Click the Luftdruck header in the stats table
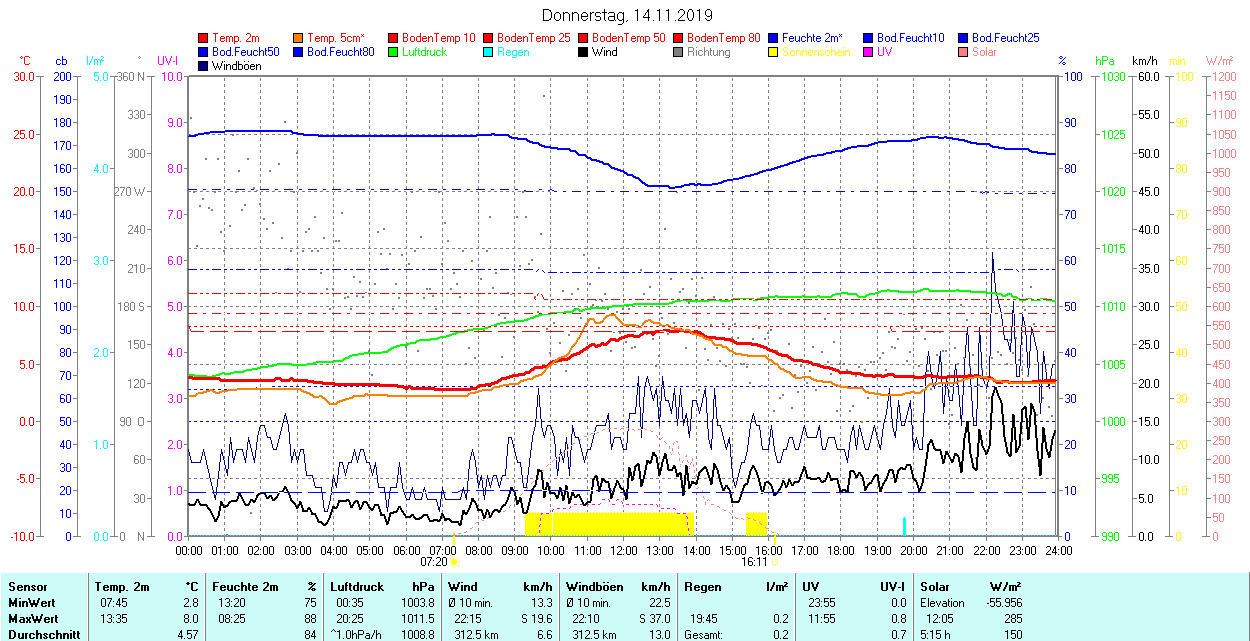 pyautogui.click(x=355, y=588)
